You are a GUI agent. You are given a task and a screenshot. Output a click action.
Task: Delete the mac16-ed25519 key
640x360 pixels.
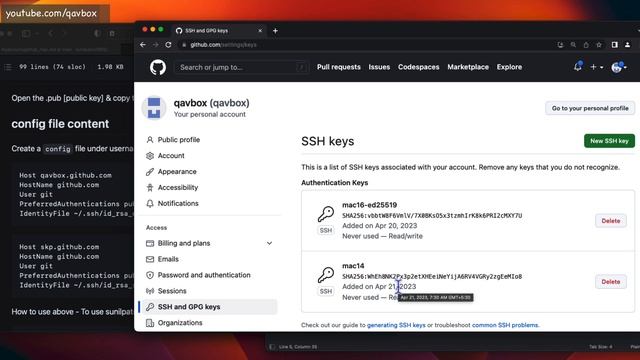coord(611,221)
